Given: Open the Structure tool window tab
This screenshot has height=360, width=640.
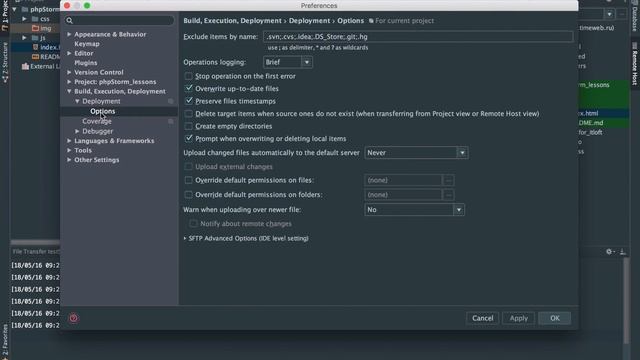Looking at the screenshot, I should pyautogui.click(x=5, y=62).
